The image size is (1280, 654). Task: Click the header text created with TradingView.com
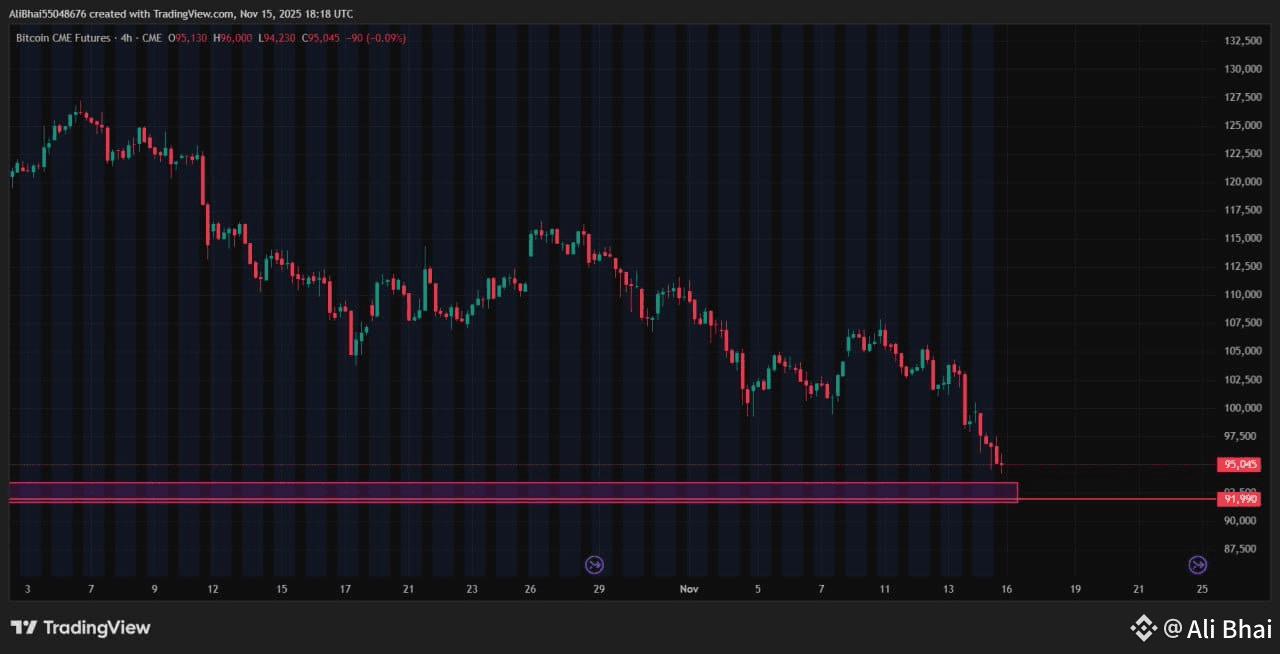[x=162, y=14]
